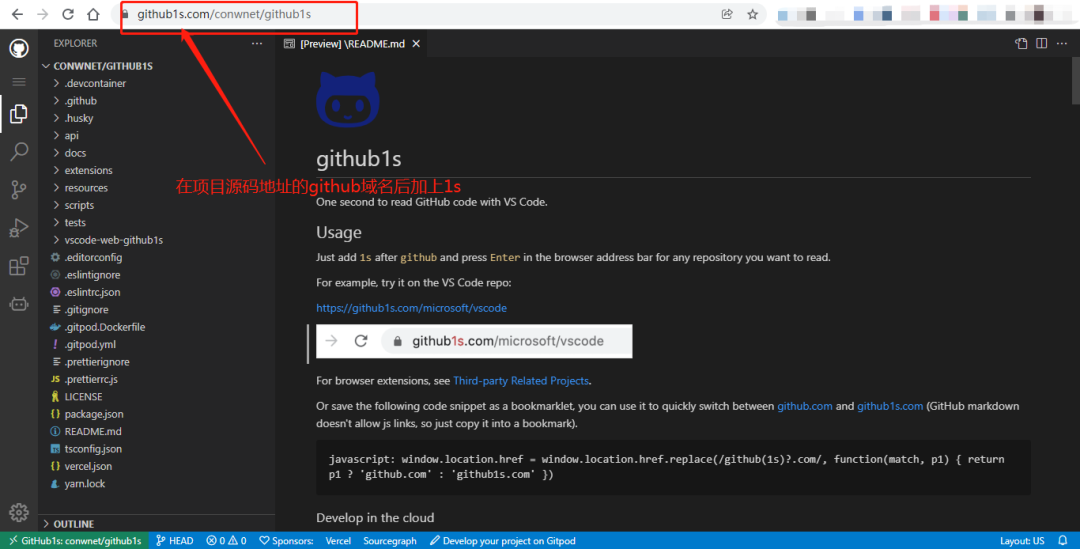Open the .editorconfig file
The width and height of the screenshot is (1080, 549).
pos(158,257)
